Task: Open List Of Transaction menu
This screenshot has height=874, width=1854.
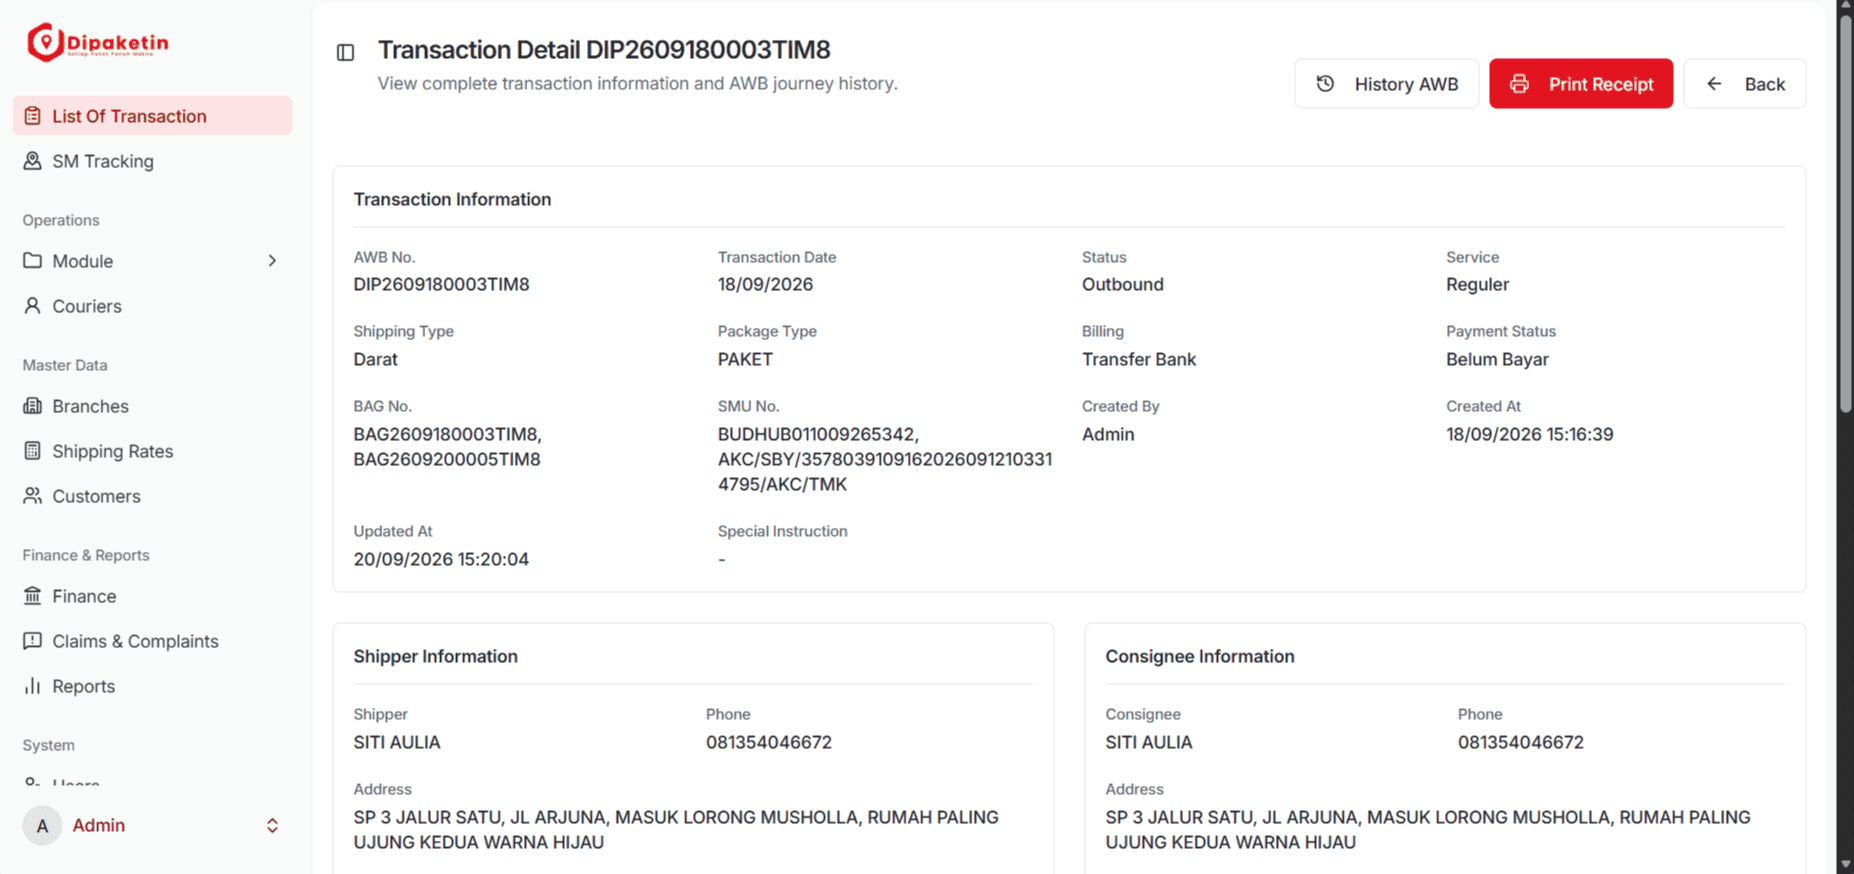Action: click(x=152, y=116)
